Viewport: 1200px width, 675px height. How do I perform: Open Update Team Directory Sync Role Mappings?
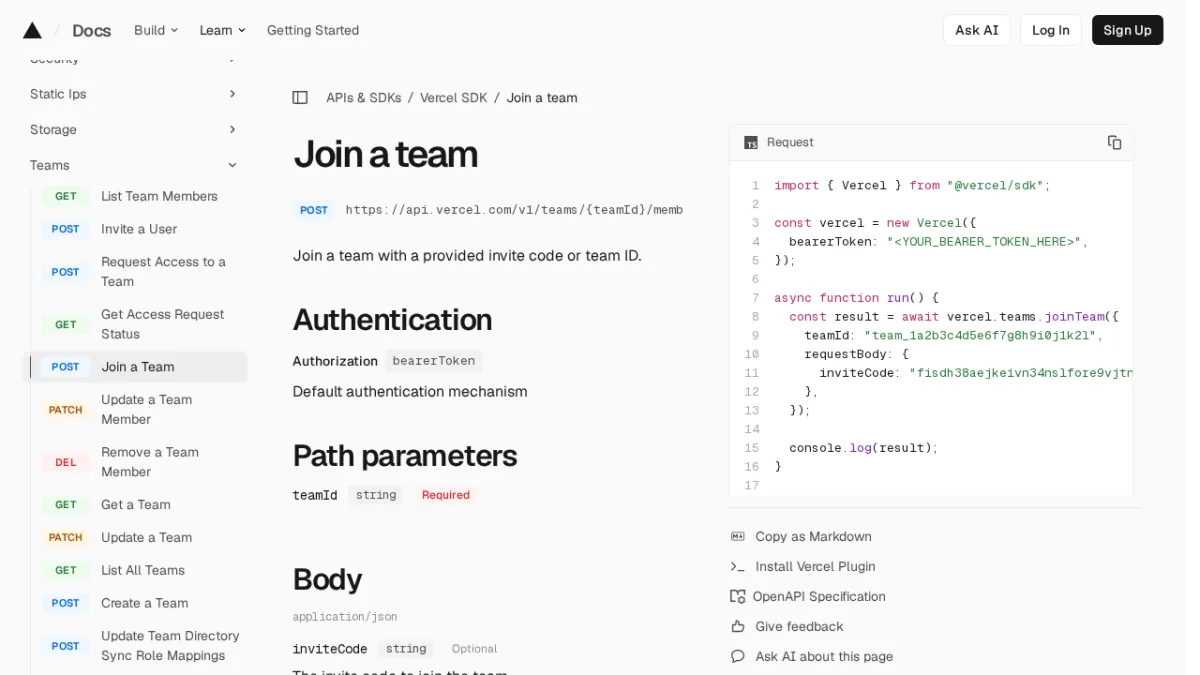point(170,646)
